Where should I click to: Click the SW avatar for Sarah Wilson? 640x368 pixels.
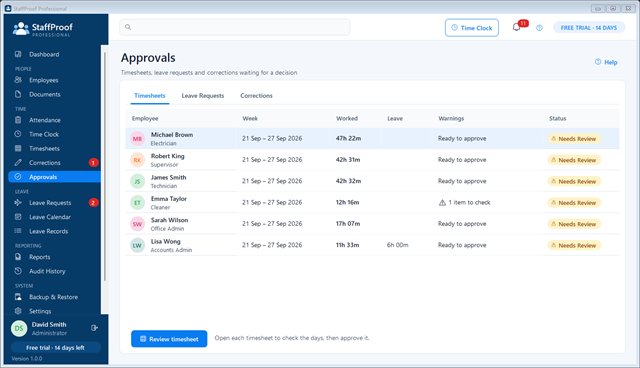[x=138, y=224]
